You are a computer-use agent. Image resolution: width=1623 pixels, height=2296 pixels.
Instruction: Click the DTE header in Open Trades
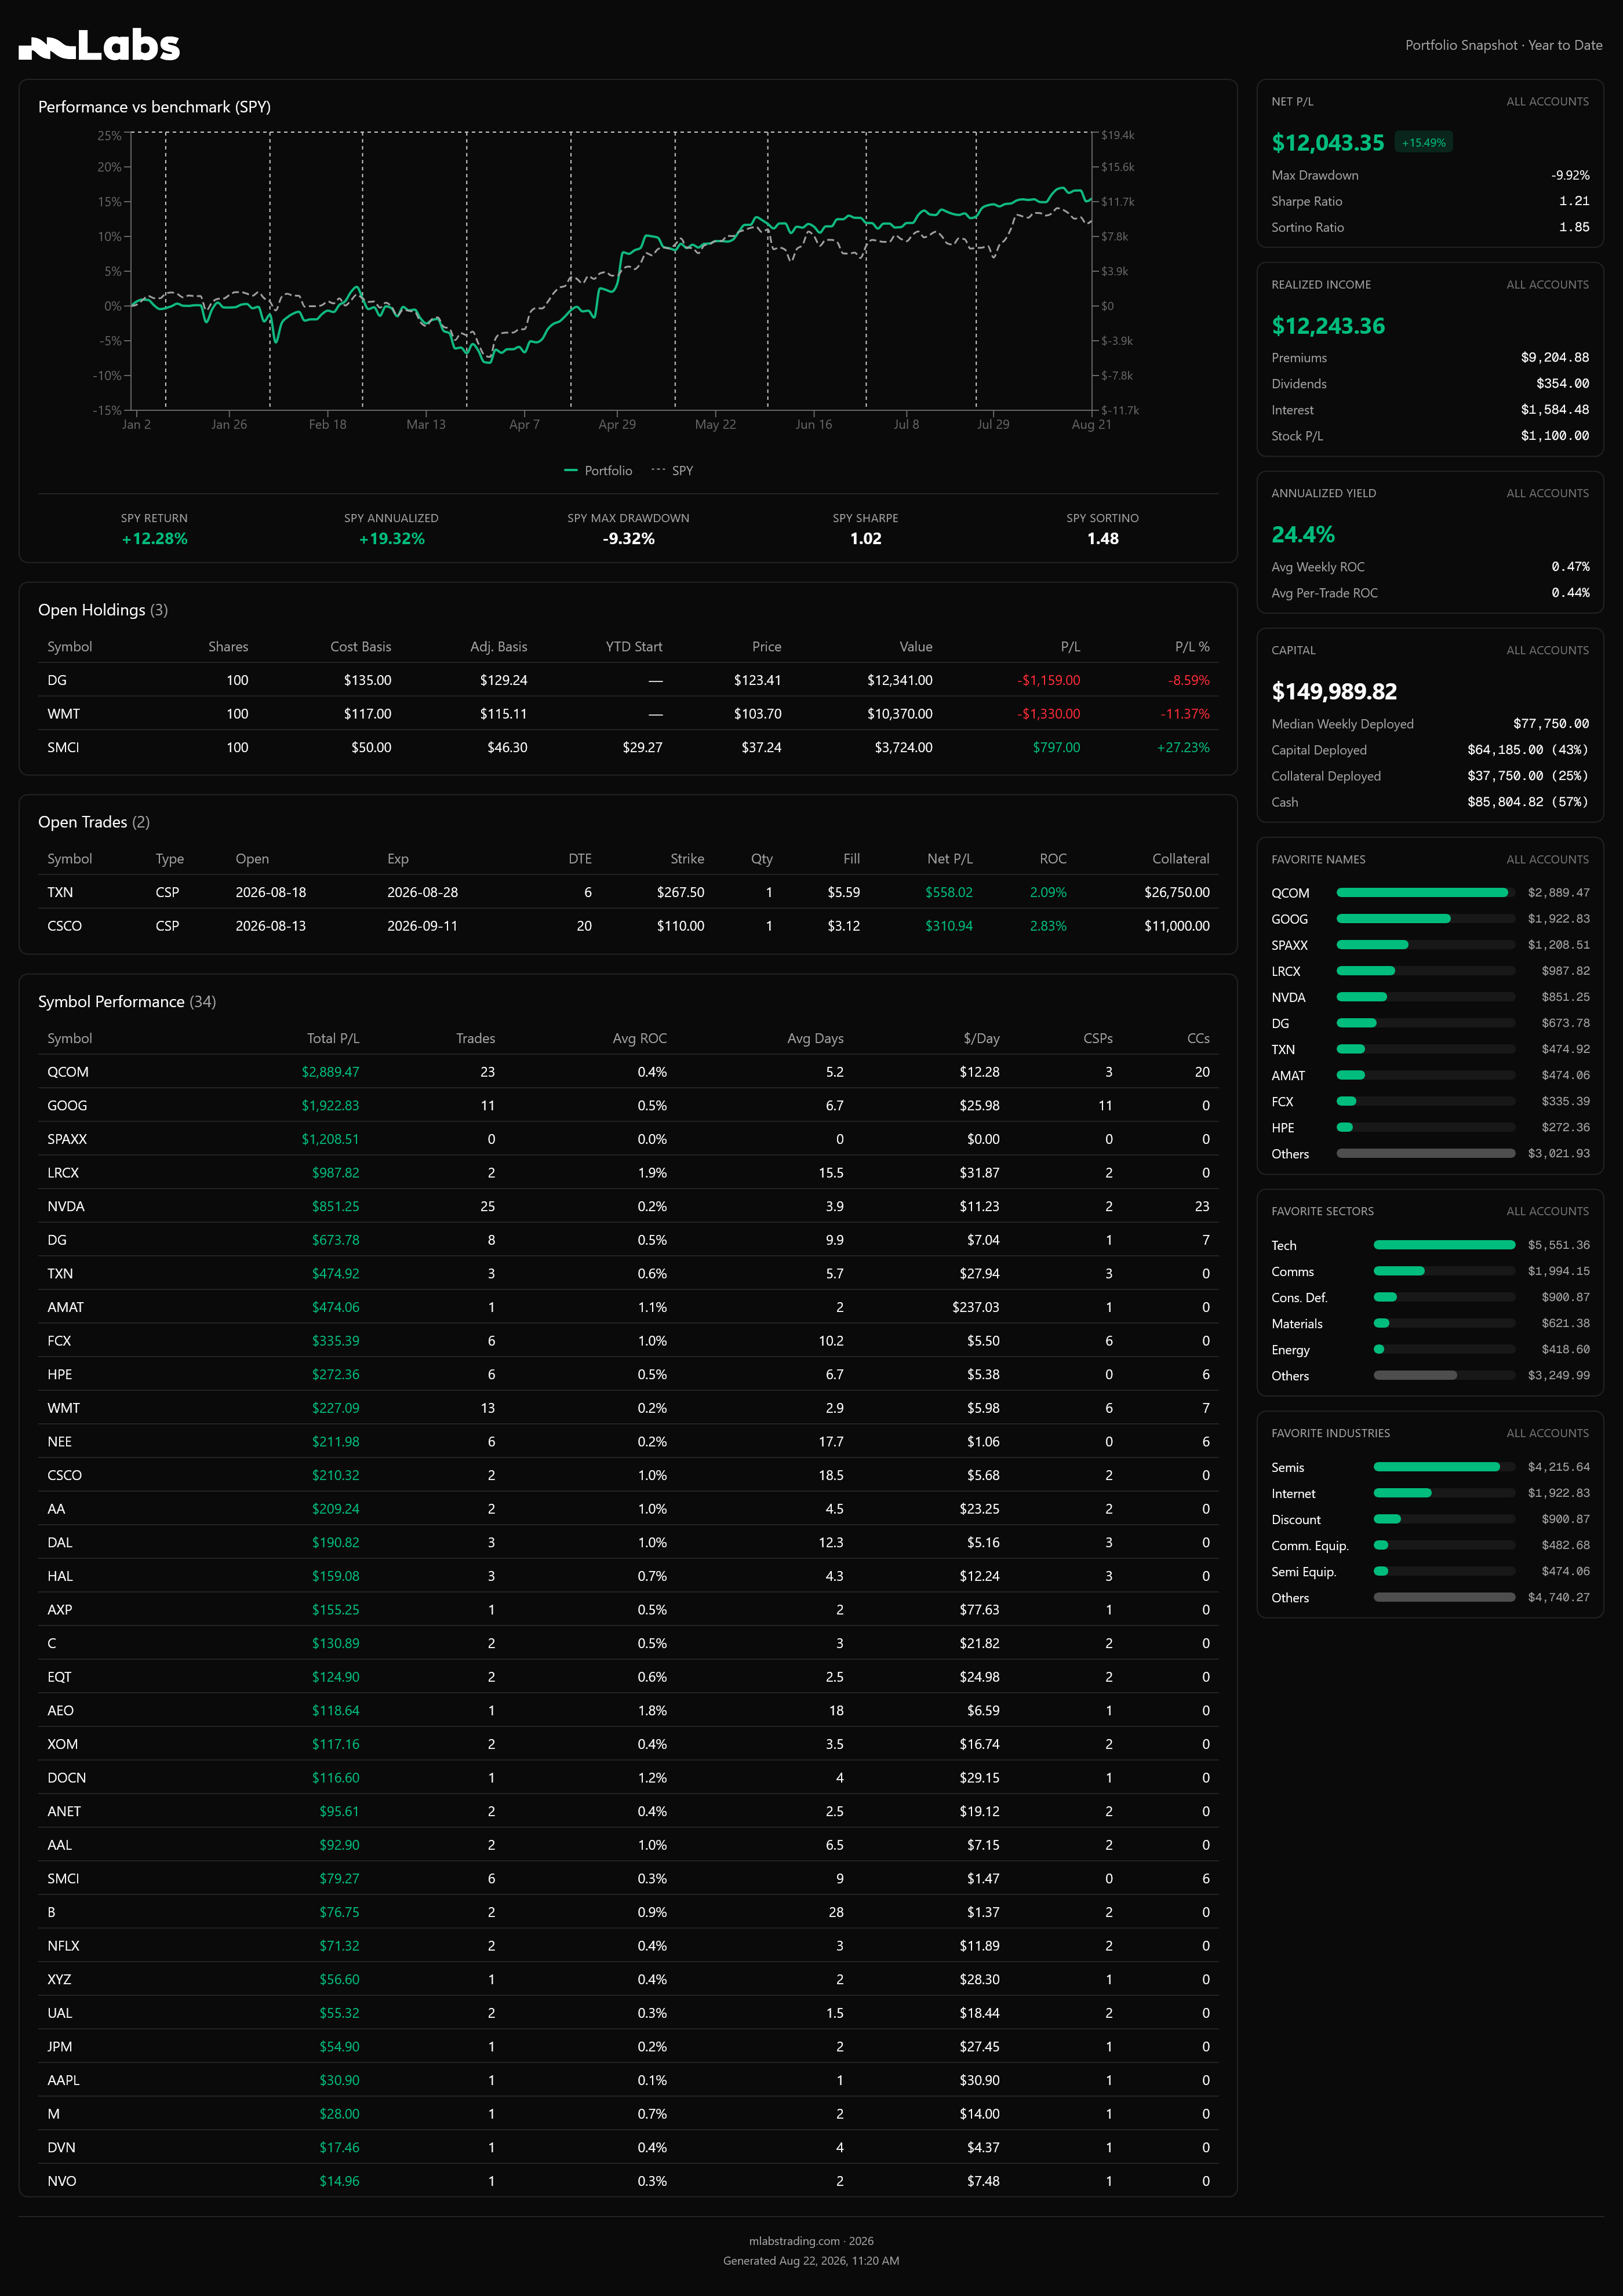(580, 859)
